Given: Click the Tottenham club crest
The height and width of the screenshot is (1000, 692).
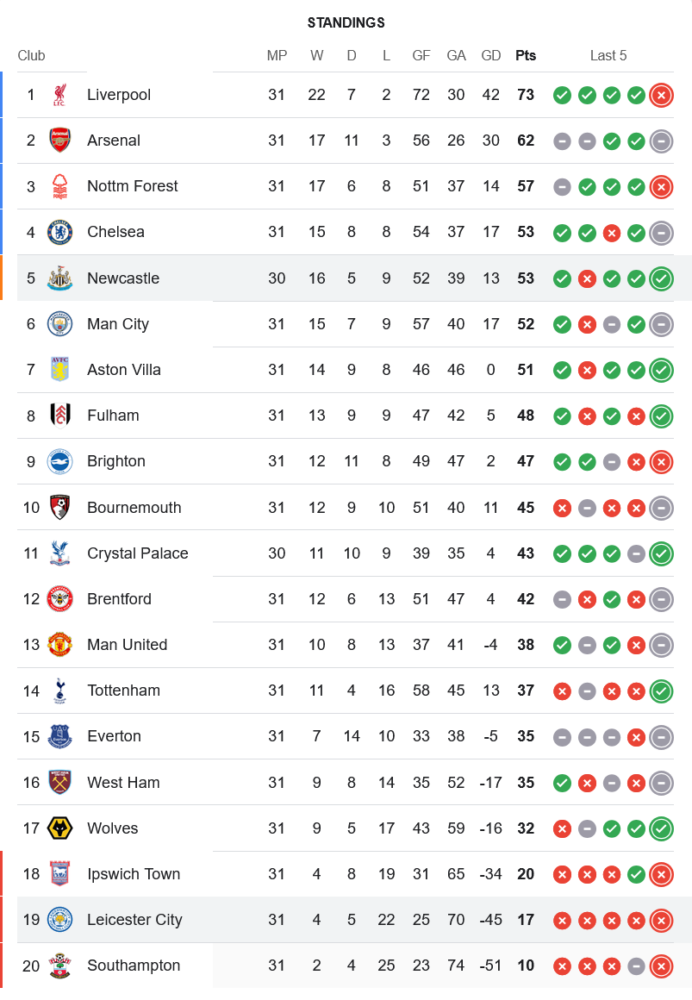Looking at the screenshot, I should point(60,690).
